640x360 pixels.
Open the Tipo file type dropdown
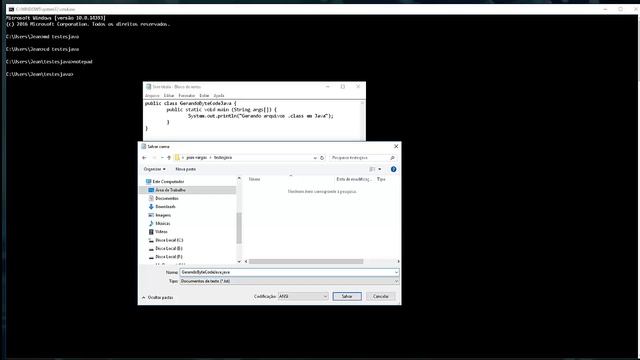289,281
